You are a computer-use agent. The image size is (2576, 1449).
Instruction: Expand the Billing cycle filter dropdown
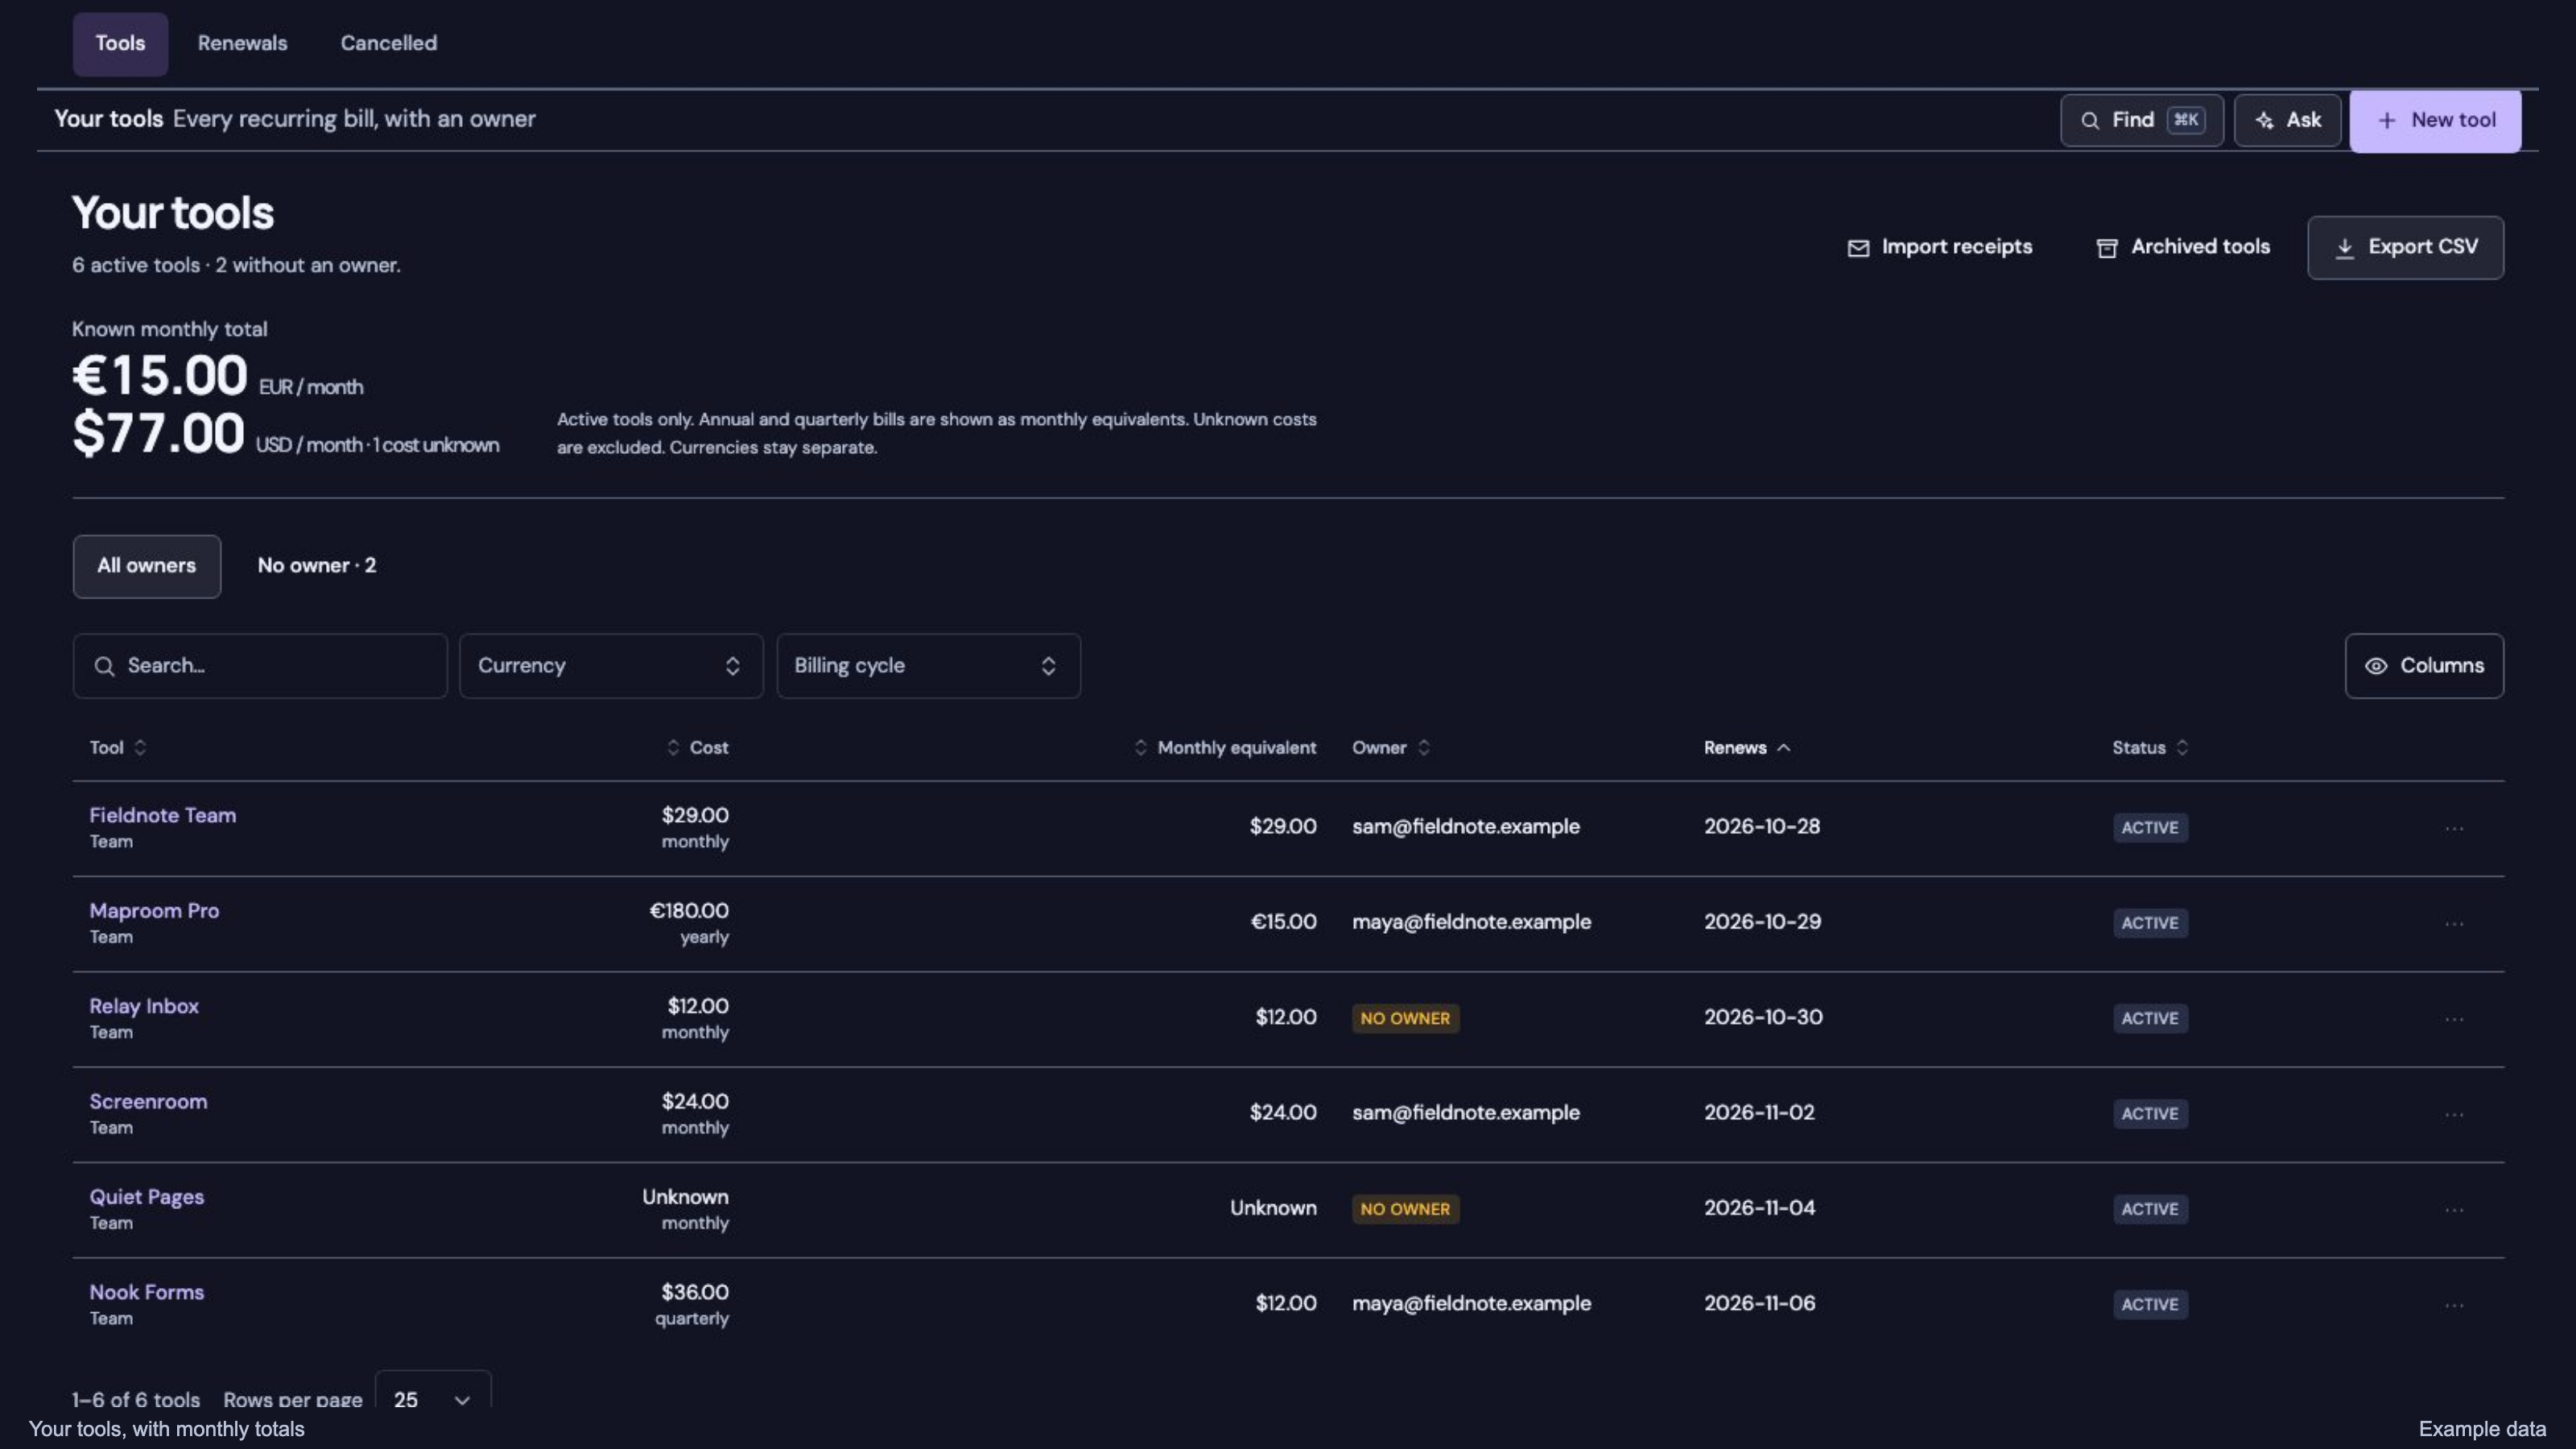[928, 665]
